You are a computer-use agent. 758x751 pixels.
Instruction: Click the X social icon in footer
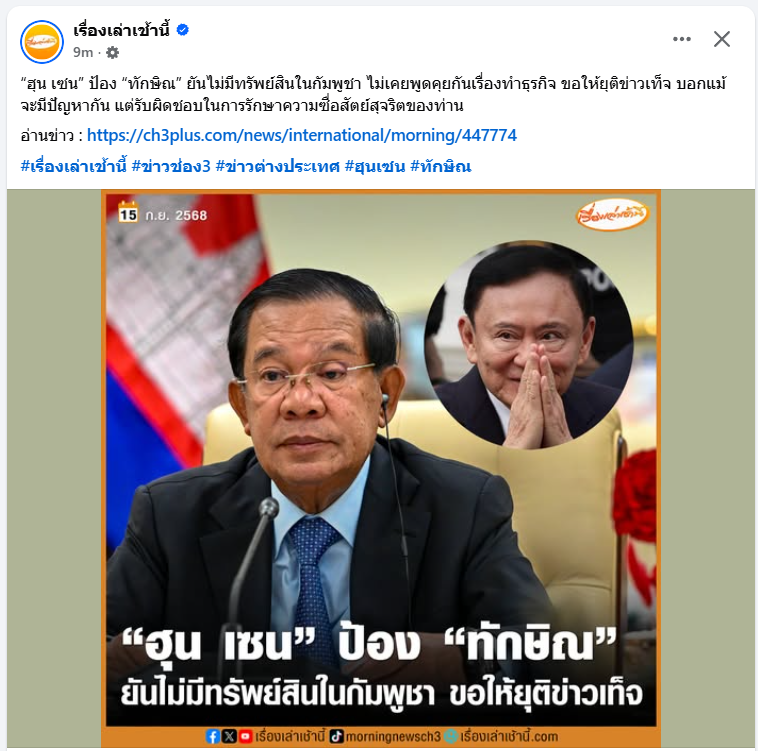[x=229, y=737]
